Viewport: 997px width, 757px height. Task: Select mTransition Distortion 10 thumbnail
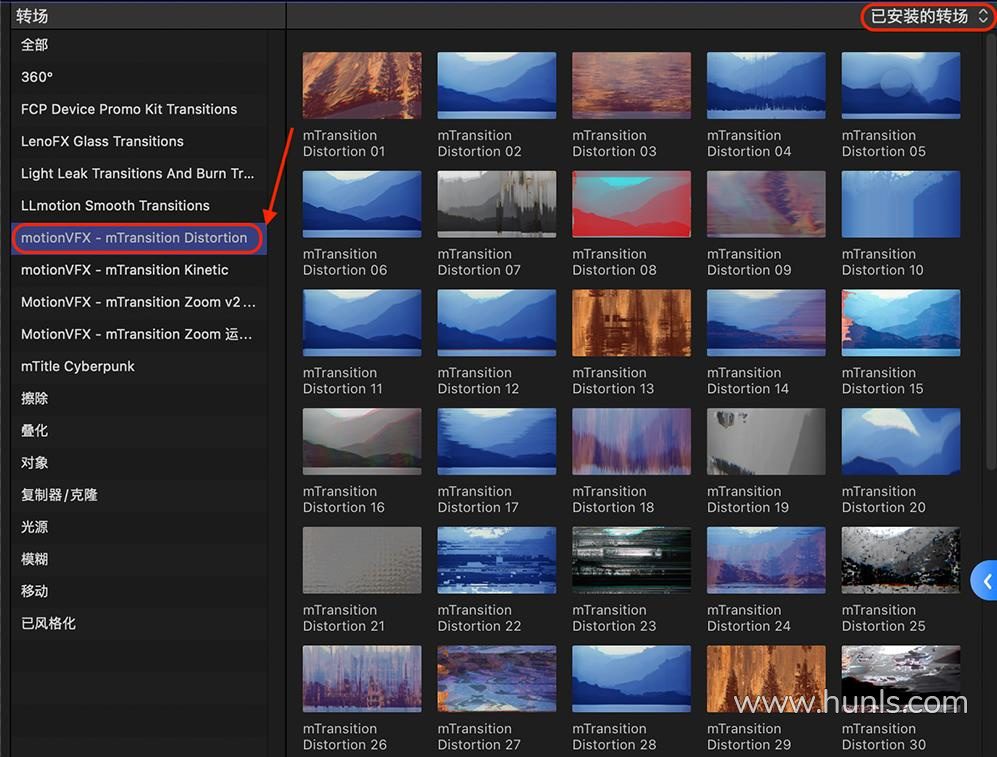click(901, 204)
